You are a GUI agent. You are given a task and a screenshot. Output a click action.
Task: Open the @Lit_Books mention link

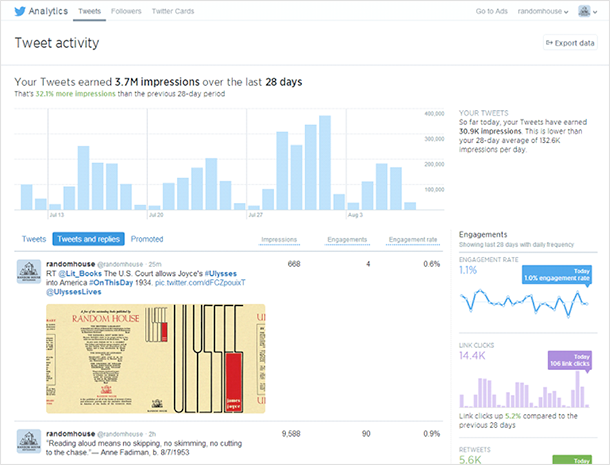80,274
